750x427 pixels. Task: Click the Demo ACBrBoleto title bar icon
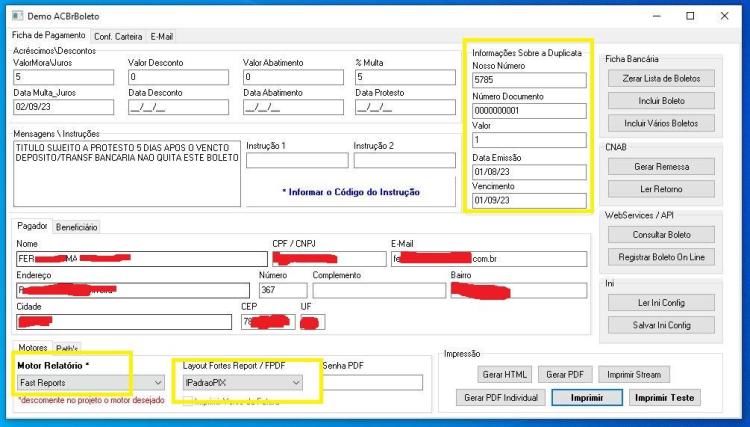pyautogui.click(x=18, y=16)
